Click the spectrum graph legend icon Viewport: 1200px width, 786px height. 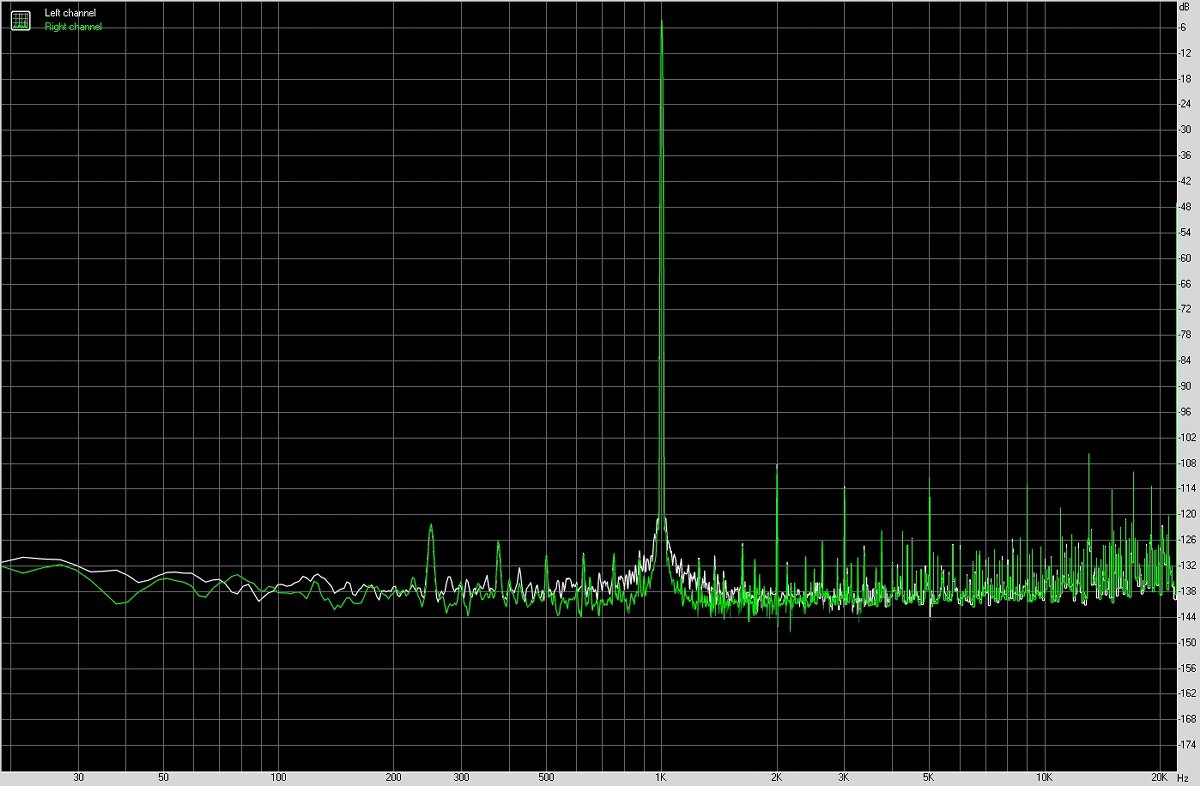(20, 19)
